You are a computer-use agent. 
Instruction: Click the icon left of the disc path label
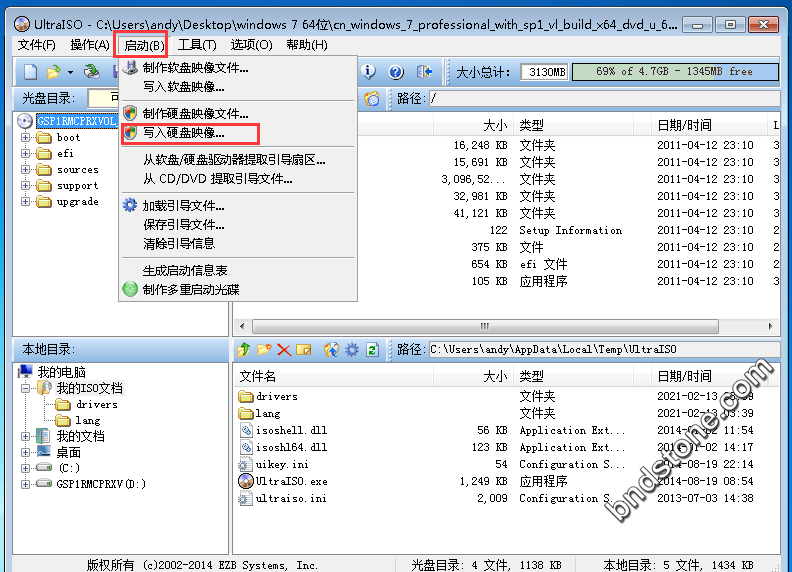click(x=372, y=98)
